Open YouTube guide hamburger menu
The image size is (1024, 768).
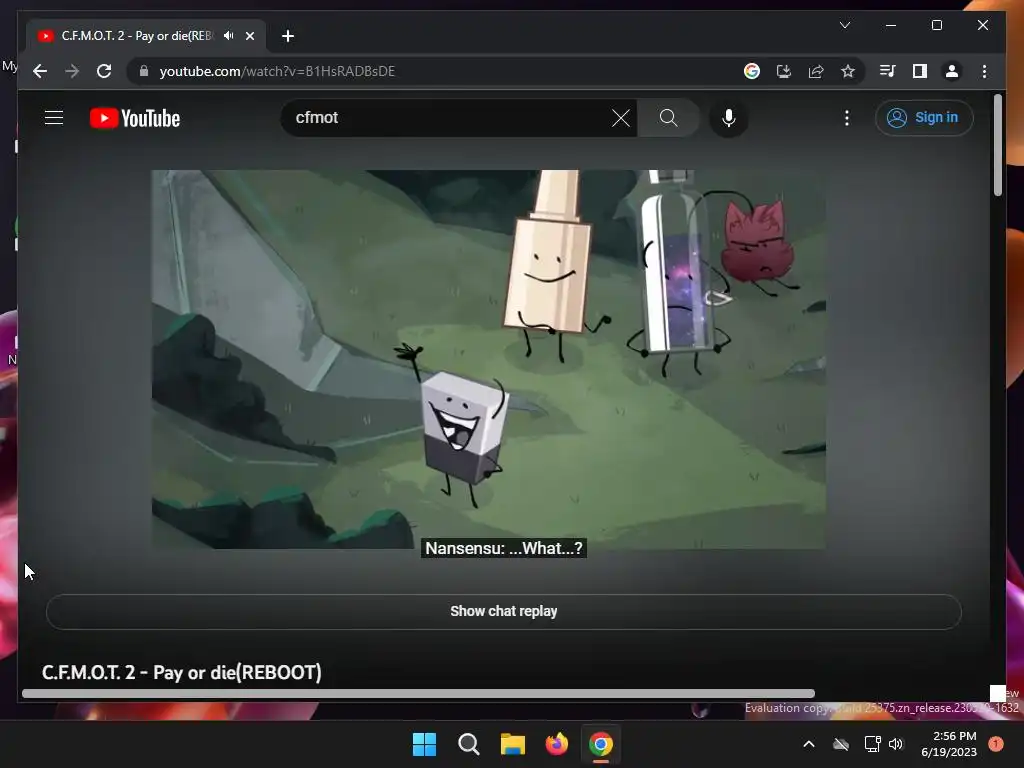(x=54, y=118)
